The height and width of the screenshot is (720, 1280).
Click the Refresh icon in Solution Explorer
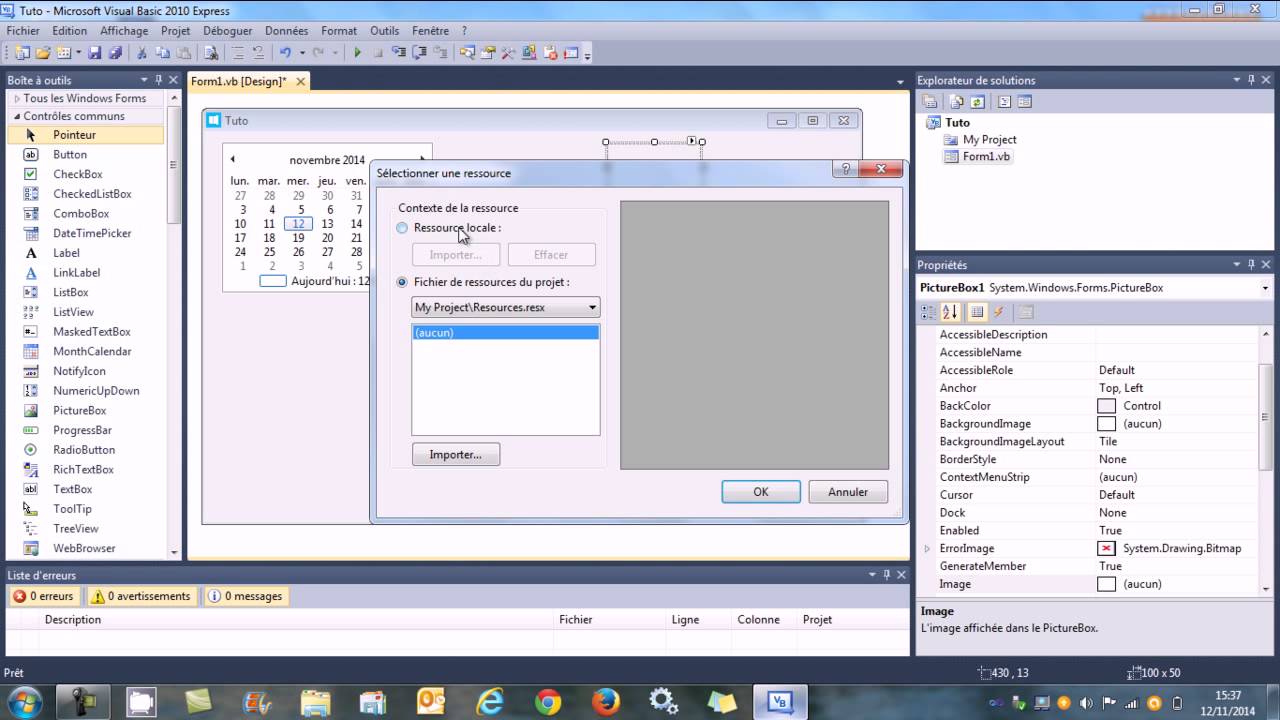click(977, 102)
